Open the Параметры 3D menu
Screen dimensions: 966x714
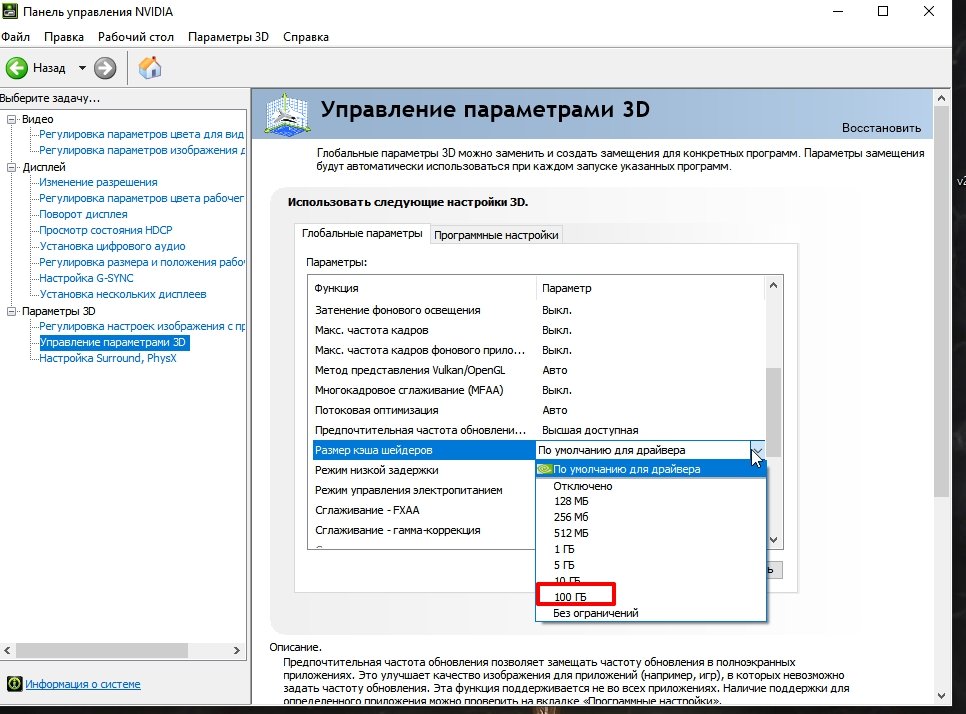228,37
